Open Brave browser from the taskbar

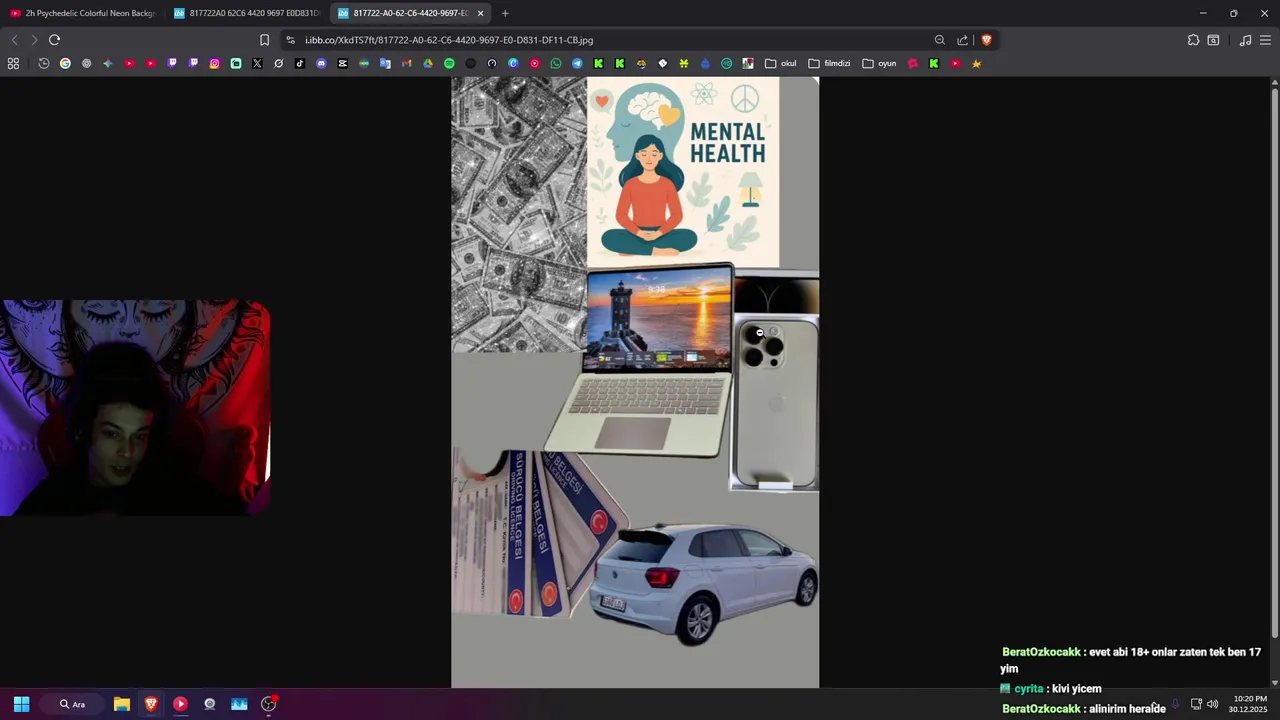[151, 704]
